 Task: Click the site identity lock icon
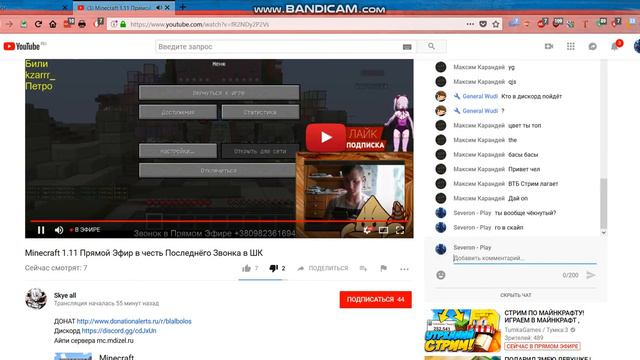click(x=123, y=24)
